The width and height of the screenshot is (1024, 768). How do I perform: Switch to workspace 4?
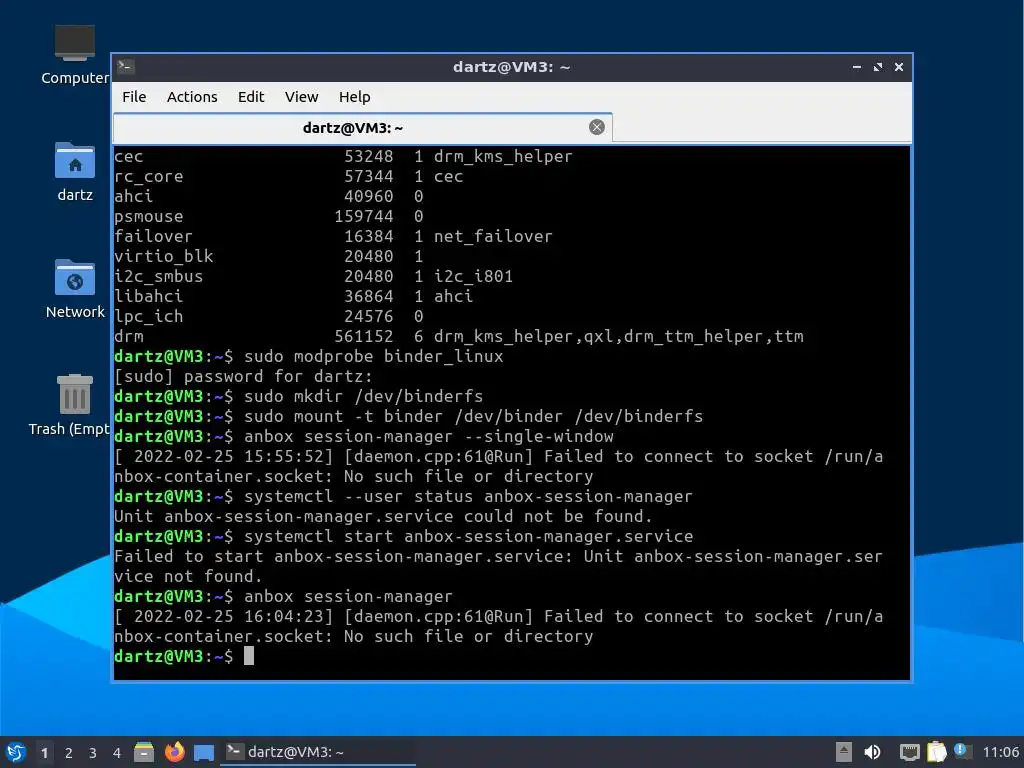point(117,753)
